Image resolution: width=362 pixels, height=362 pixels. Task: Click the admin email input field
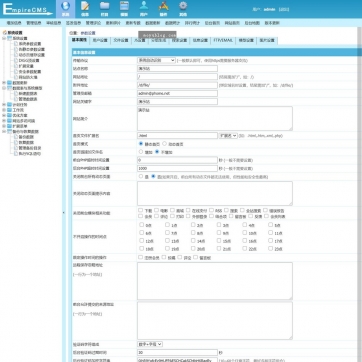tap(177, 93)
